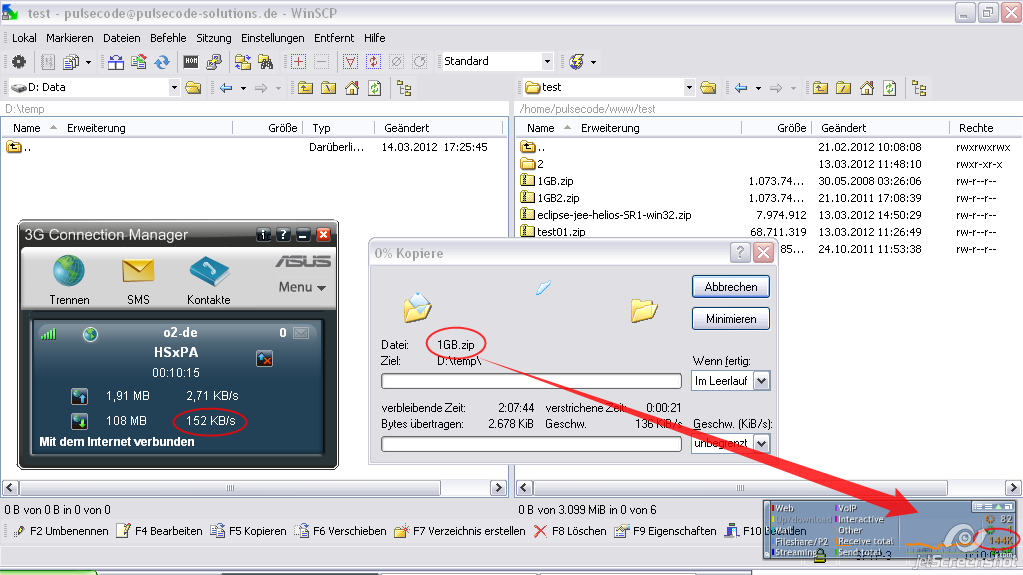
Task: Go to remote root directory icon
Action: point(843,87)
